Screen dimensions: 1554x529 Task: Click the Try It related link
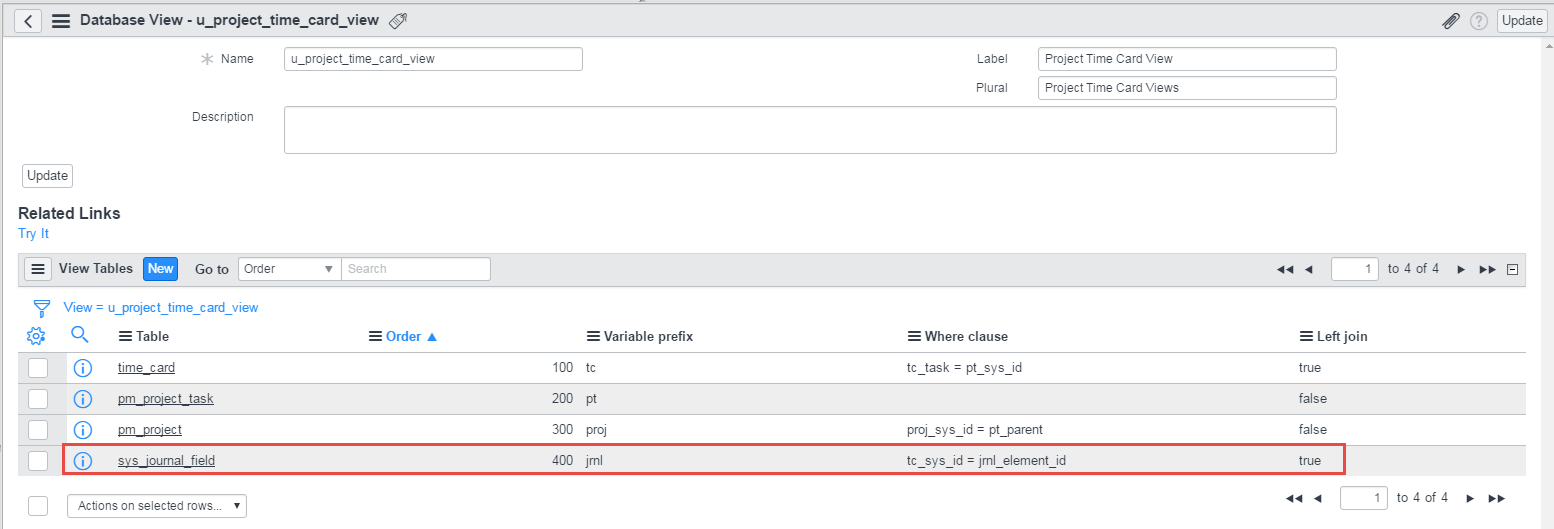(x=33, y=233)
